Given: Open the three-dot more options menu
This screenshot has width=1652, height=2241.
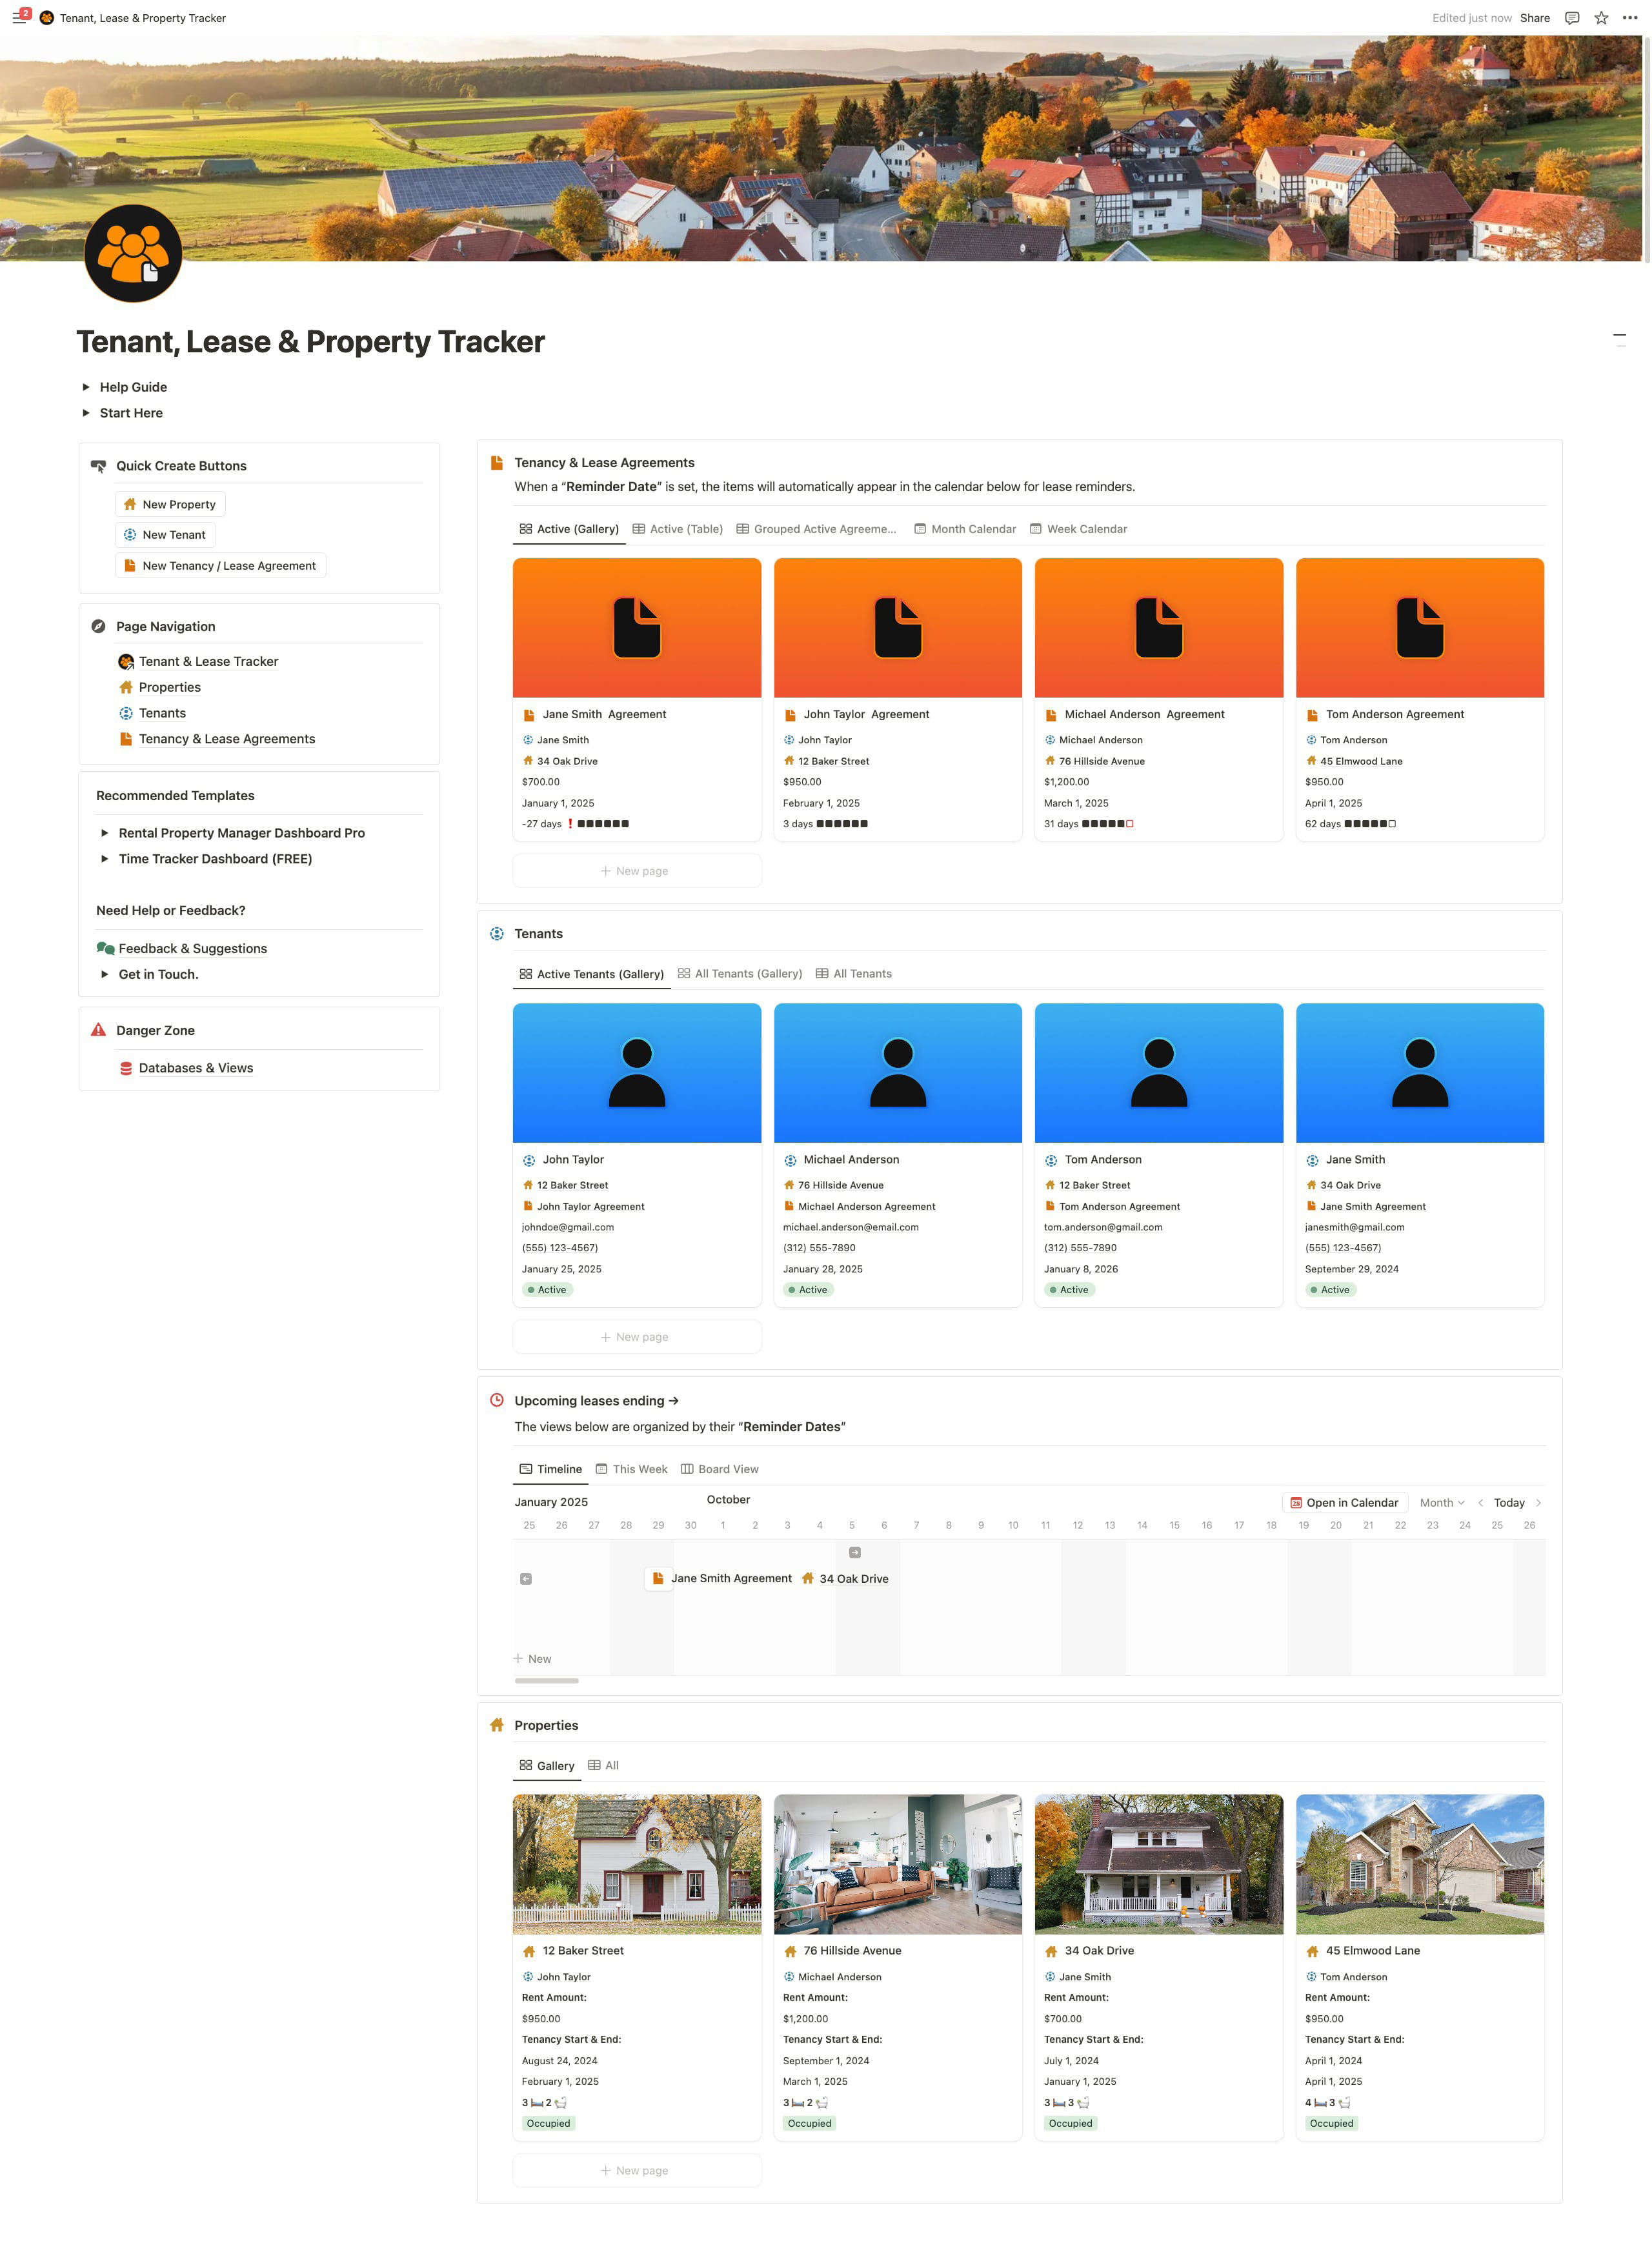Looking at the screenshot, I should pyautogui.click(x=1630, y=18).
